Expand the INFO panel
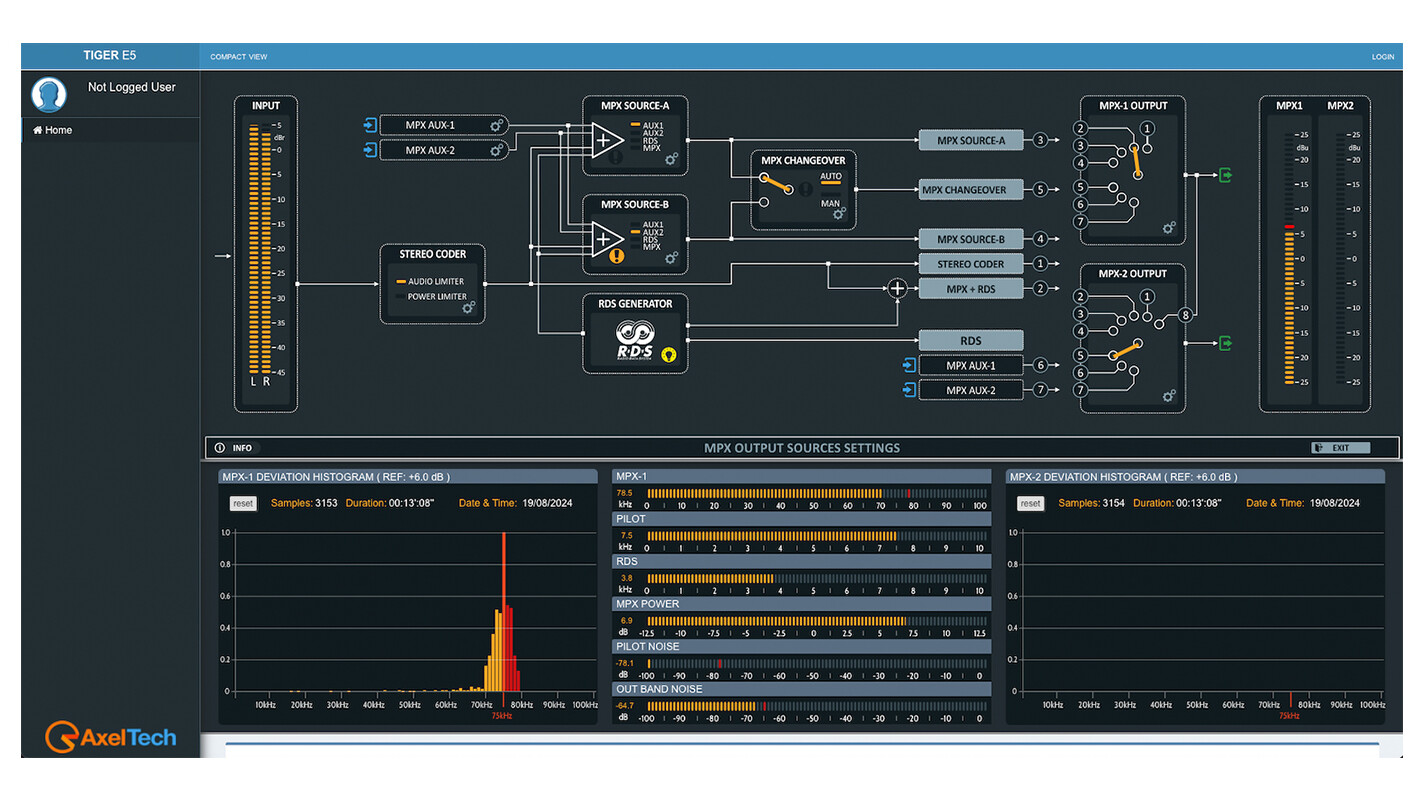The width and height of the screenshot is (1422, 800). 235,448
